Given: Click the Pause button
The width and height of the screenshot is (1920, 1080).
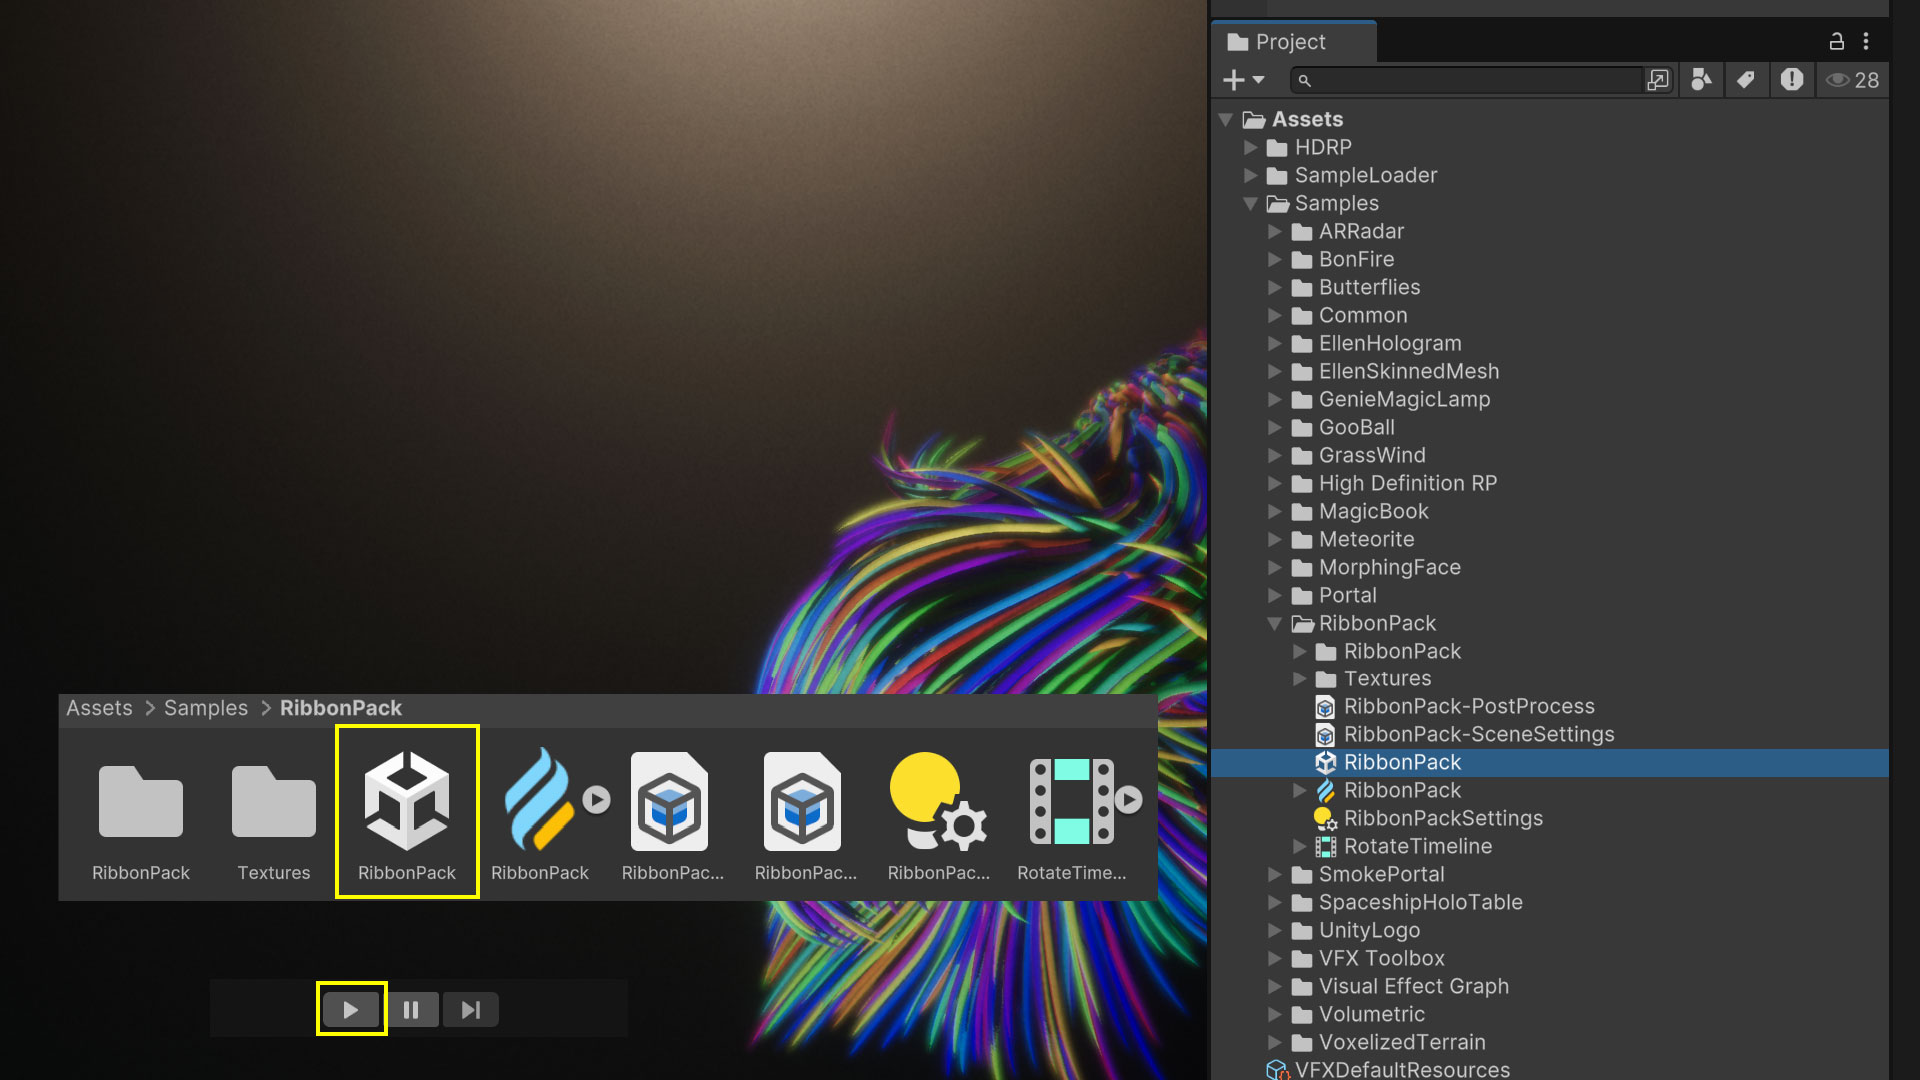Looking at the screenshot, I should click(411, 1010).
